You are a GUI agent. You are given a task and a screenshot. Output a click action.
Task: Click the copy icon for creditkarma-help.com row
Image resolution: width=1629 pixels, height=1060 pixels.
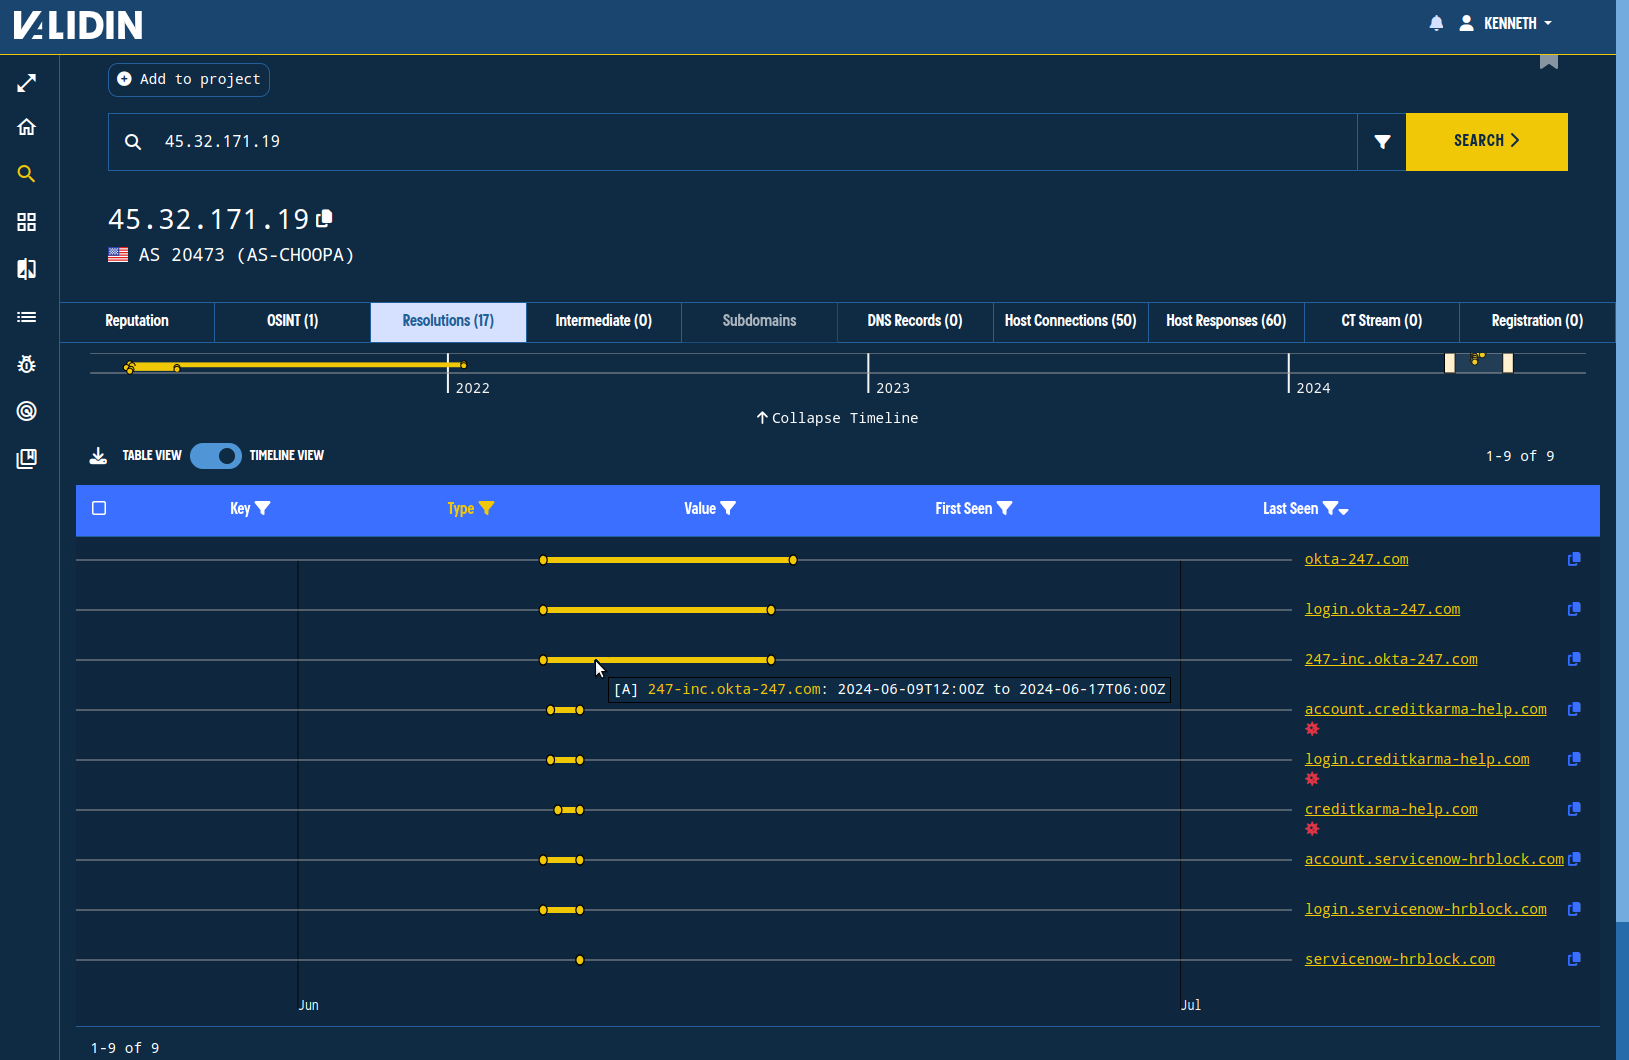(x=1574, y=809)
